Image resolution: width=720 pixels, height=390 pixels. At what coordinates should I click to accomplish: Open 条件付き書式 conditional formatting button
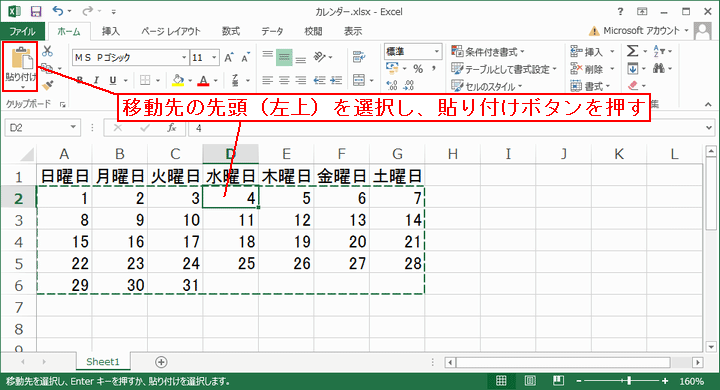click(x=488, y=51)
